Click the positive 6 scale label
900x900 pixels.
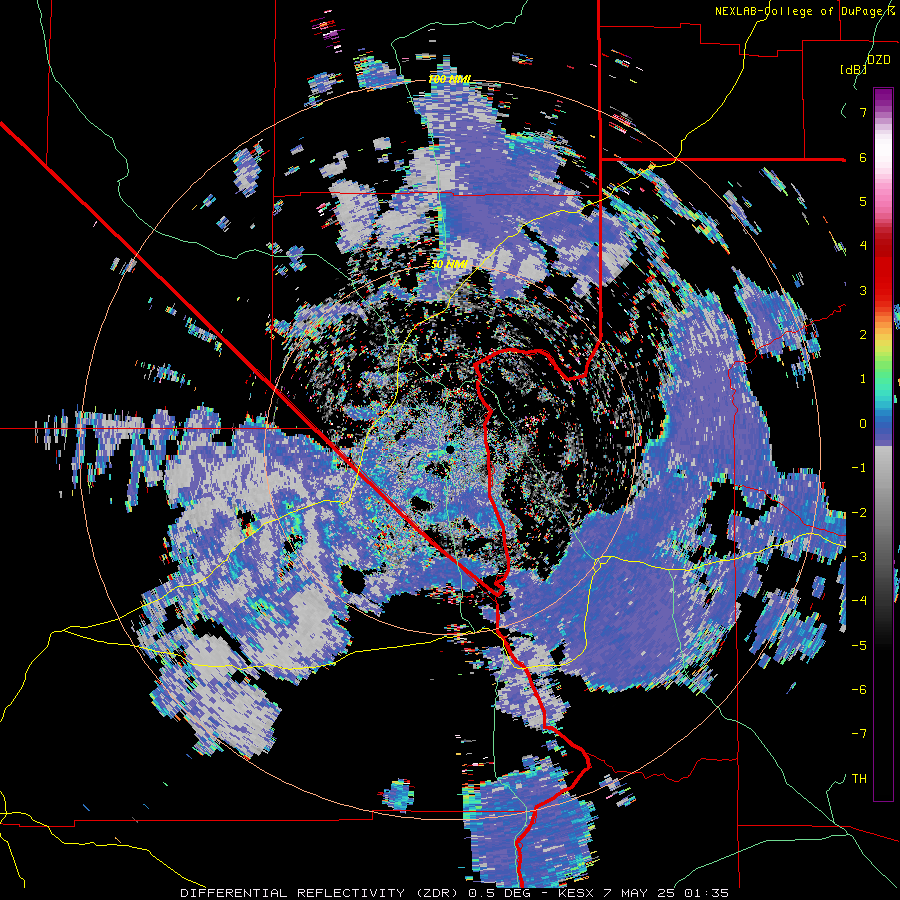[x=863, y=157]
